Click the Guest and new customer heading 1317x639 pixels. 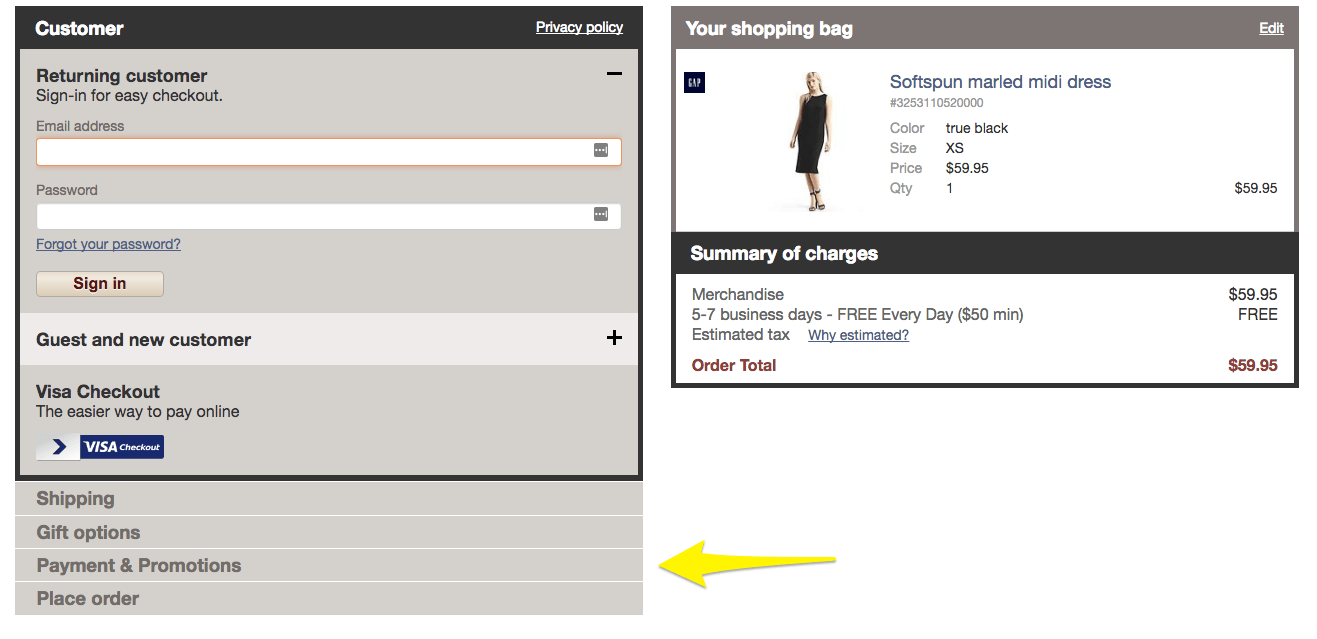coord(144,340)
